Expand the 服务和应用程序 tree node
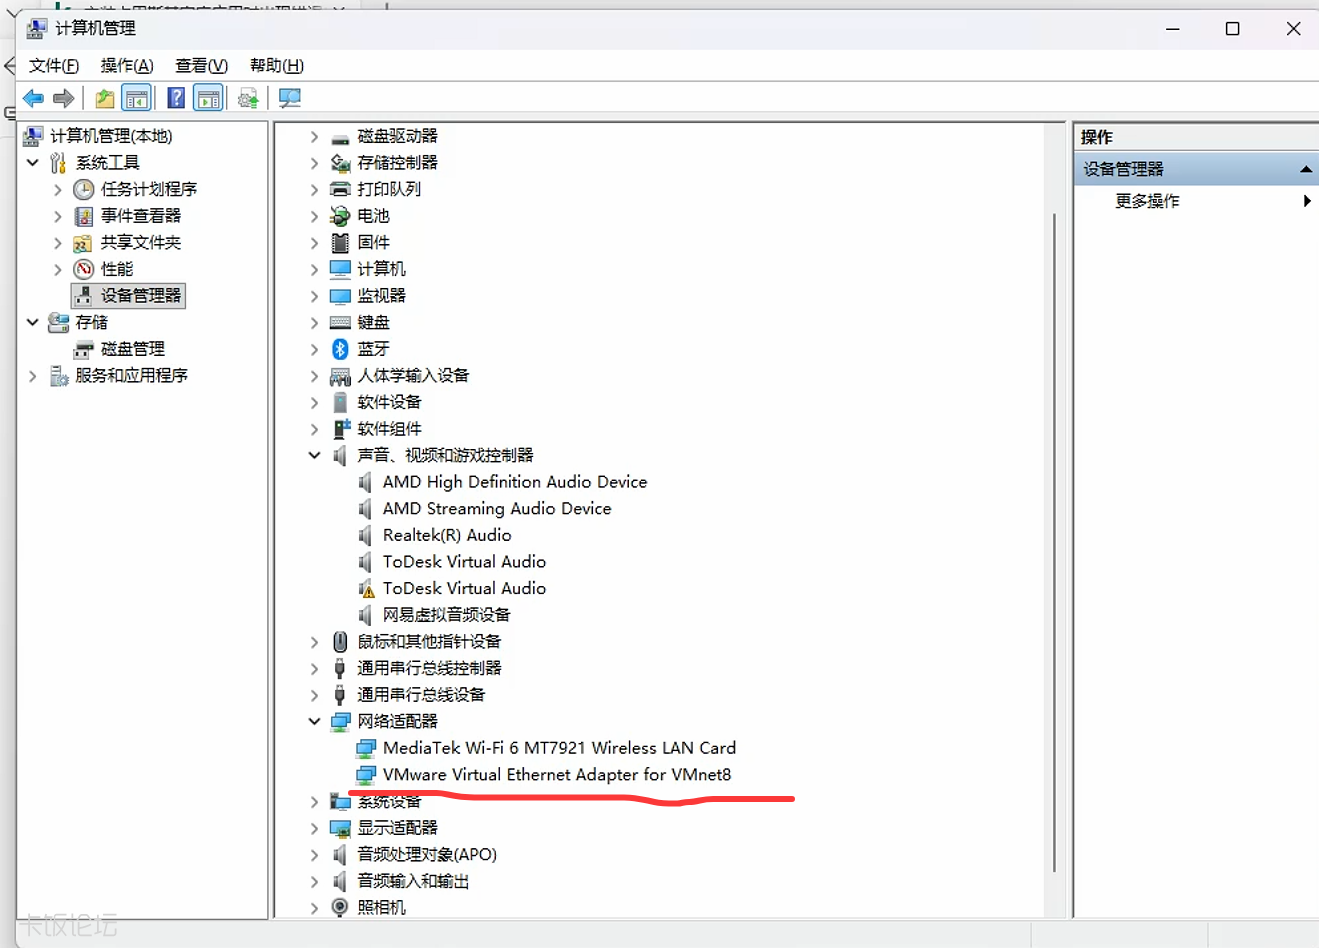Image resolution: width=1319 pixels, height=948 pixels. coord(33,376)
